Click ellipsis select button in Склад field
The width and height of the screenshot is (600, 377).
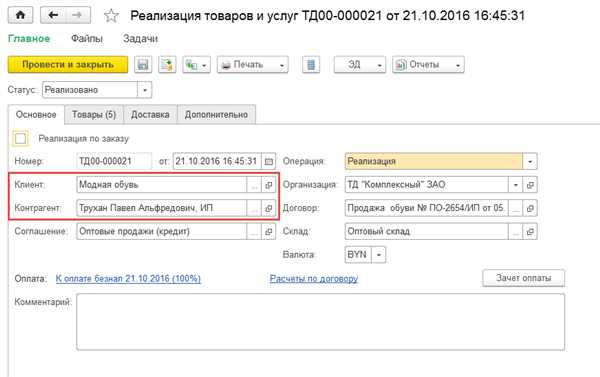[x=515, y=232]
